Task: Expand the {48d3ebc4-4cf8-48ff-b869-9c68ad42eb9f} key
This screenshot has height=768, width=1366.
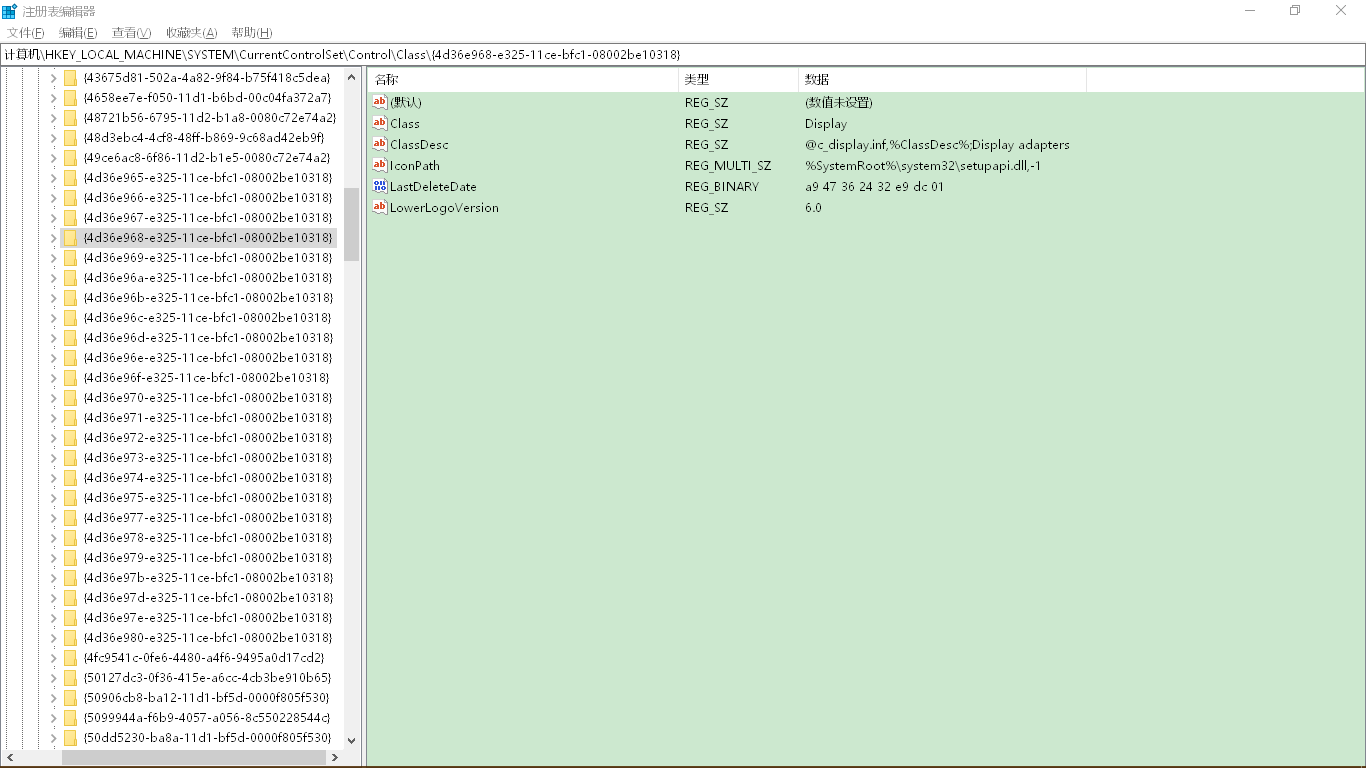Action: click(53, 138)
